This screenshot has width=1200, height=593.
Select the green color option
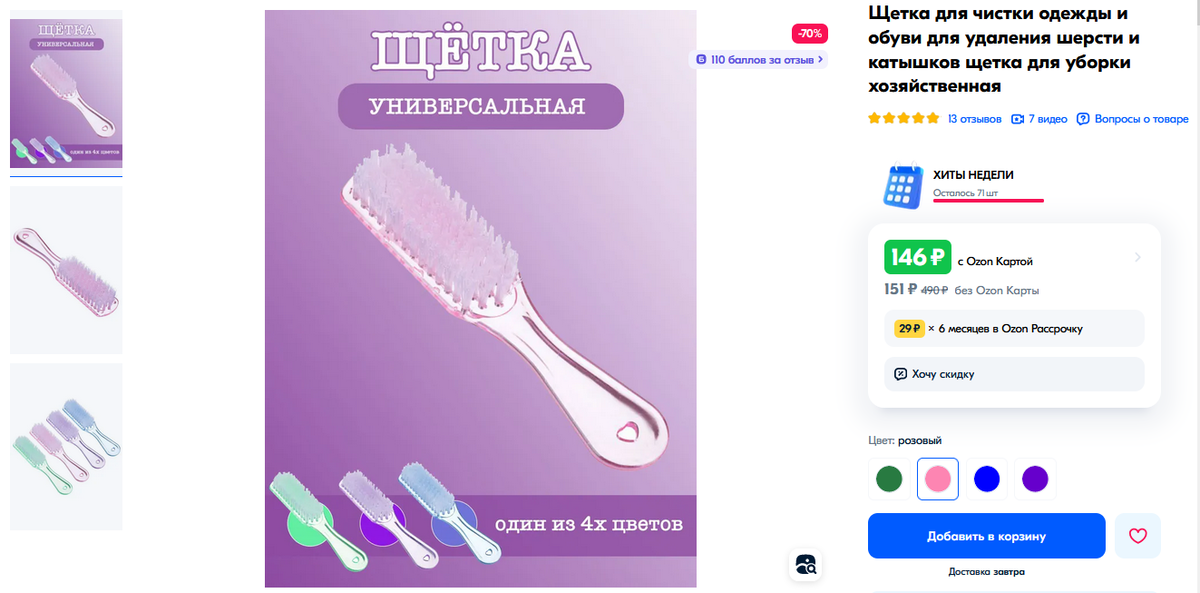pyautogui.click(x=890, y=479)
